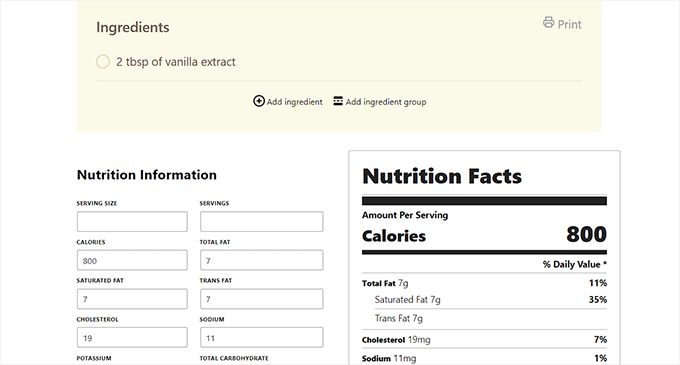Click the plus icon for Add ingredient
The width and height of the screenshot is (680, 365).
click(x=259, y=101)
